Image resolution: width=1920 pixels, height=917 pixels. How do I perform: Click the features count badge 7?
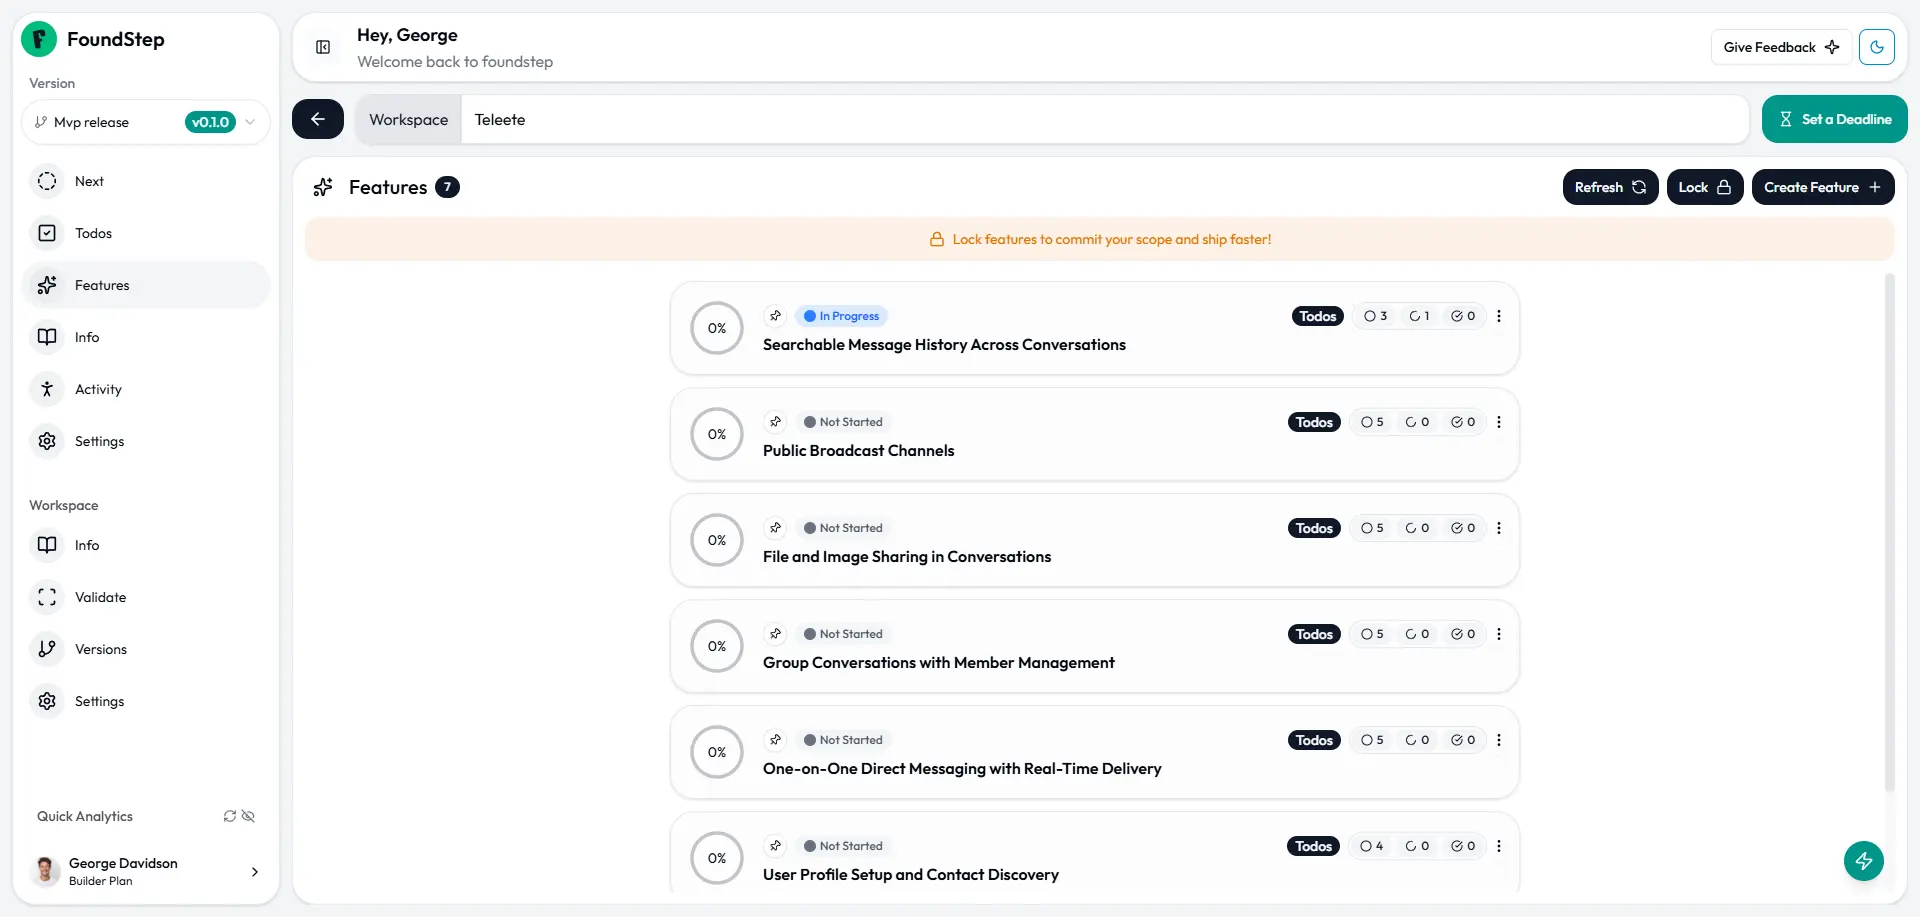(x=447, y=187)
